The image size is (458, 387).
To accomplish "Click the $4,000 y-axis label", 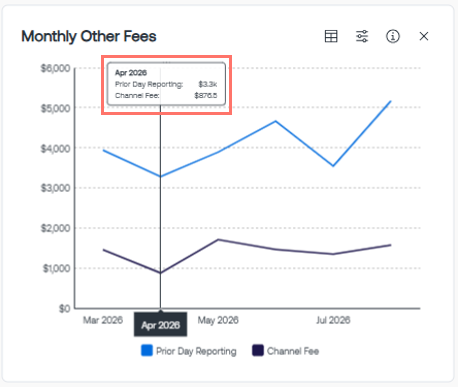I will coord(55,148).
